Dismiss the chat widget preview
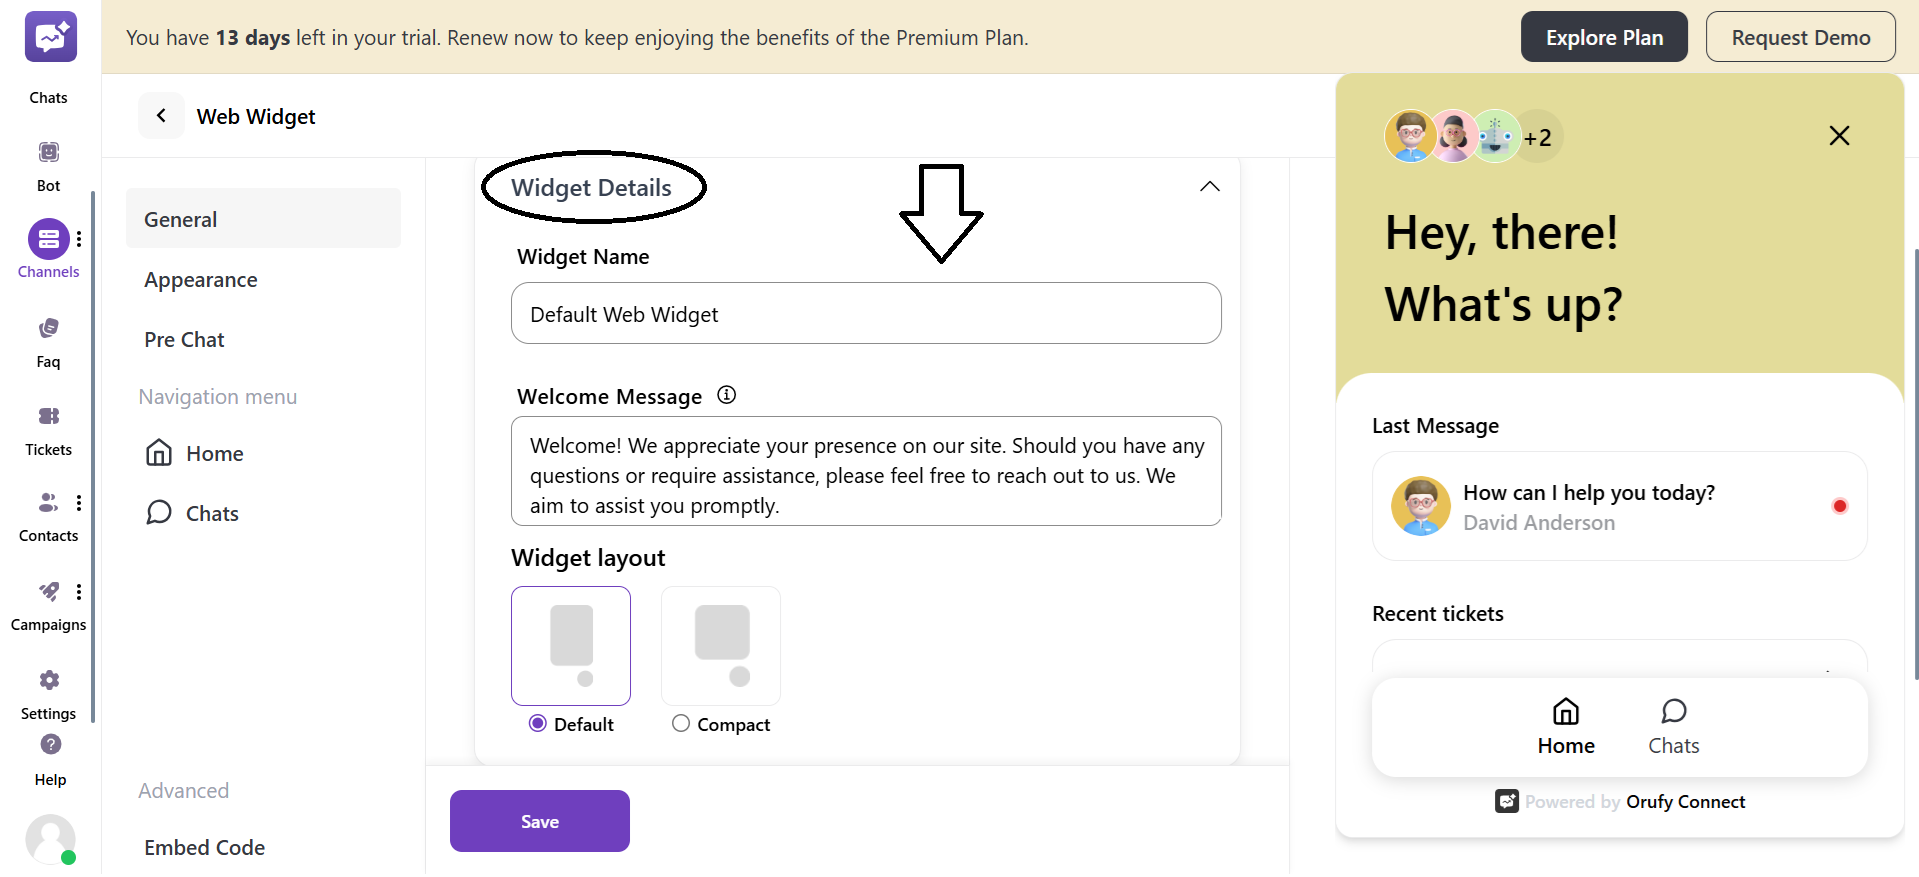1919x877 pixels. 1839,135
